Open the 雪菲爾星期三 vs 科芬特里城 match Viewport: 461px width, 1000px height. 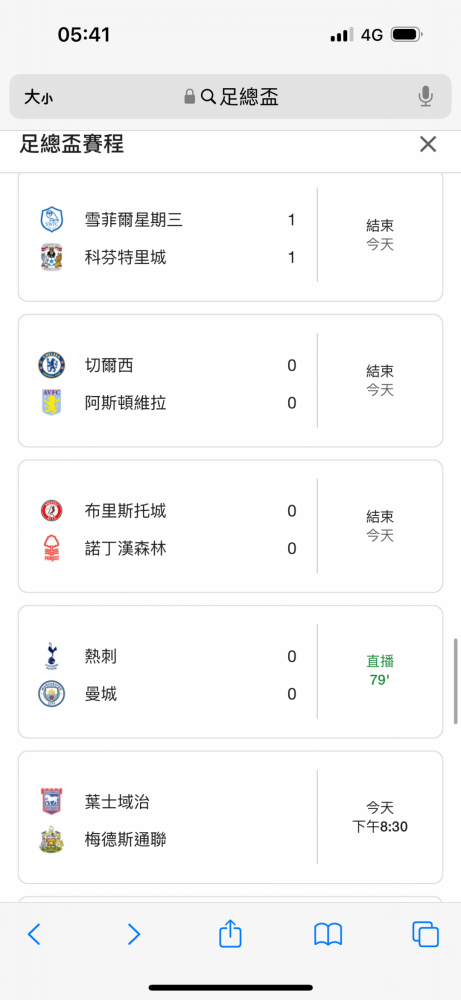[230, 236]
